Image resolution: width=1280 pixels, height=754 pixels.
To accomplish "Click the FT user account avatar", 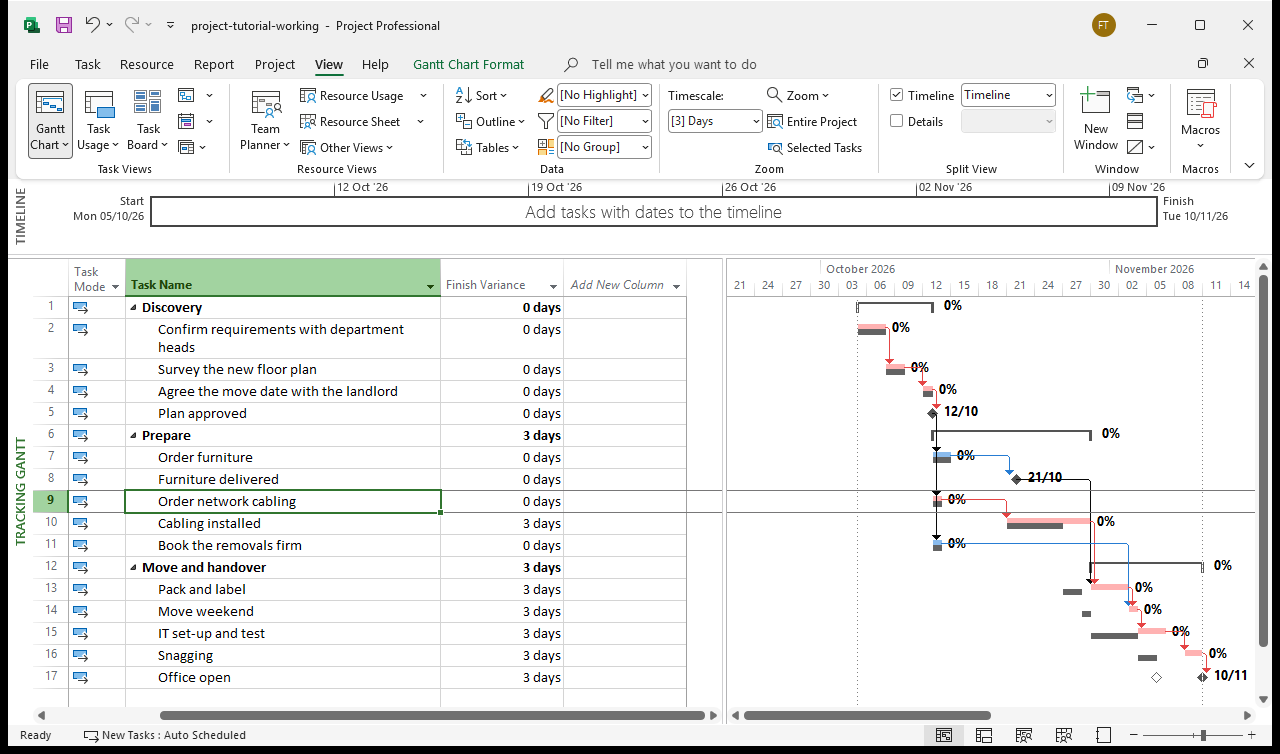I will (1104, 25).
